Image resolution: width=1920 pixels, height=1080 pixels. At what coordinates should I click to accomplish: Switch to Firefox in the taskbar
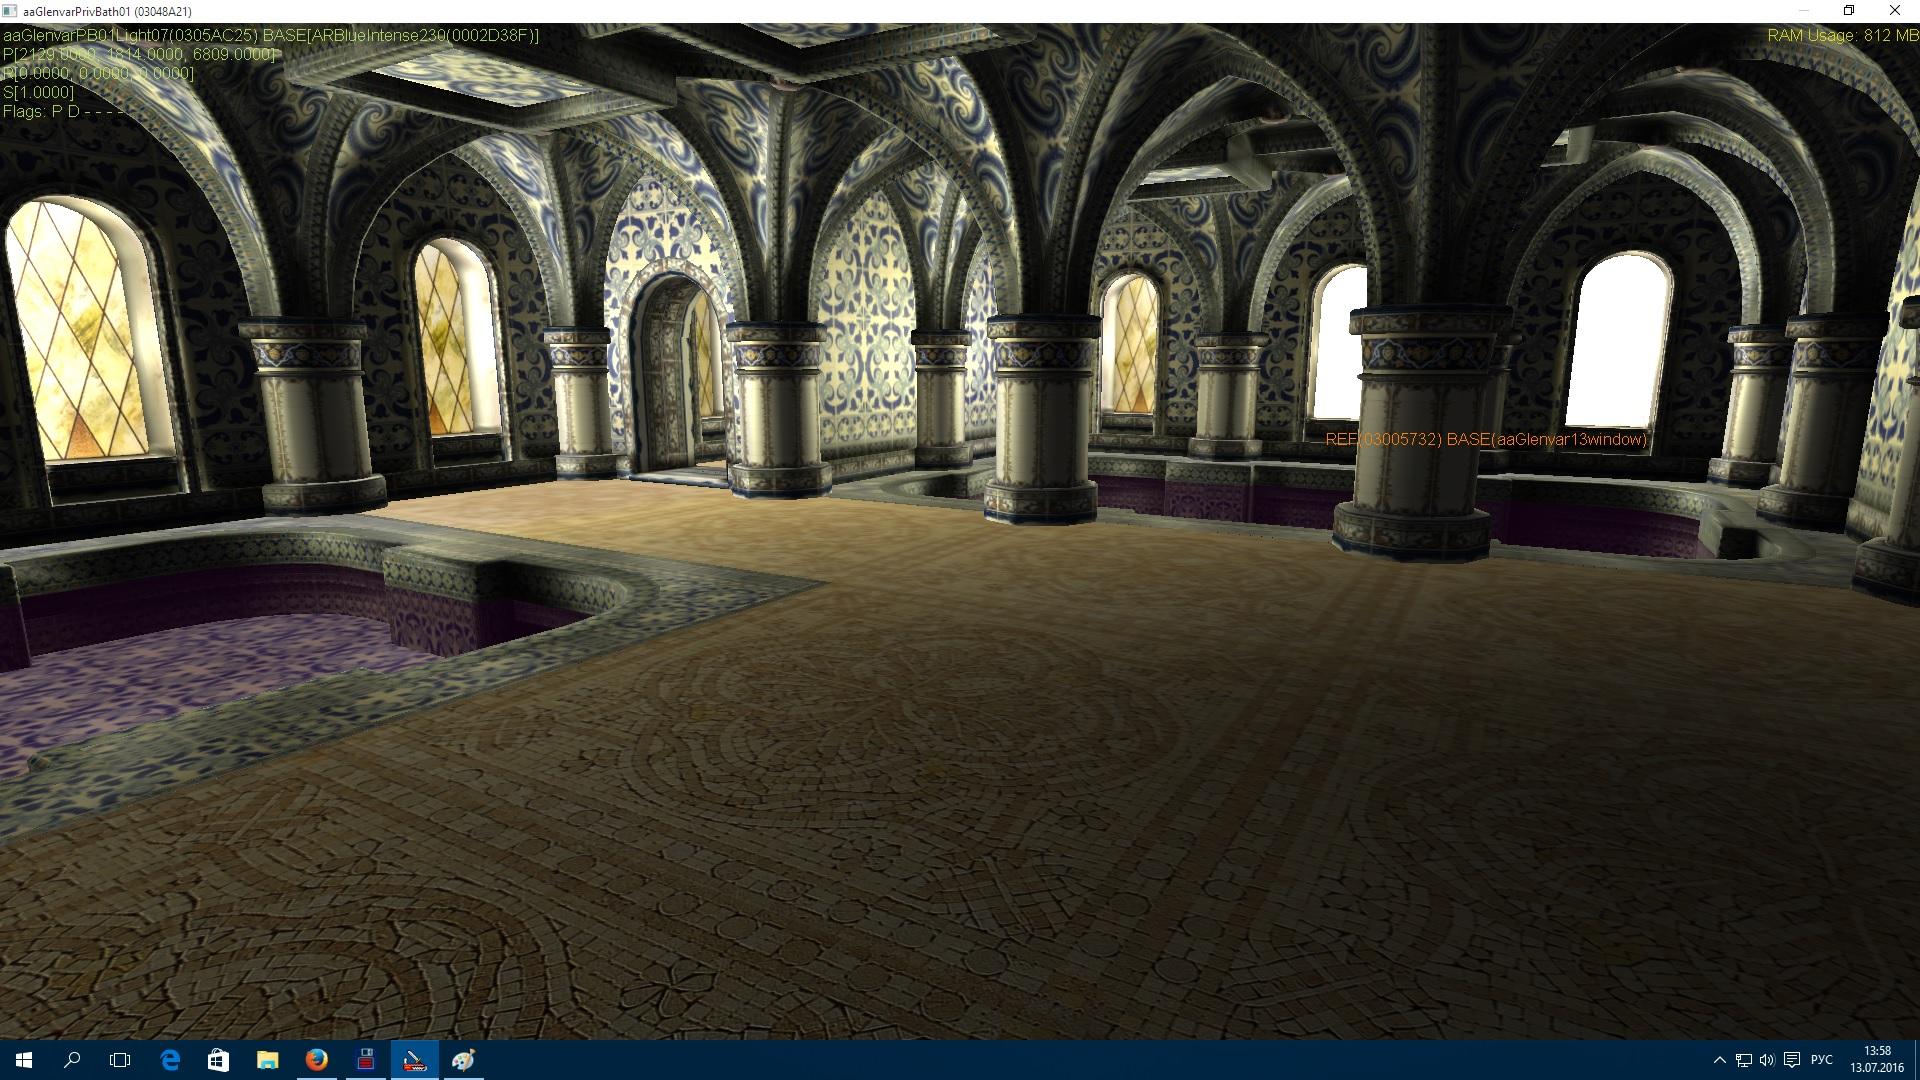(316, 1060)
